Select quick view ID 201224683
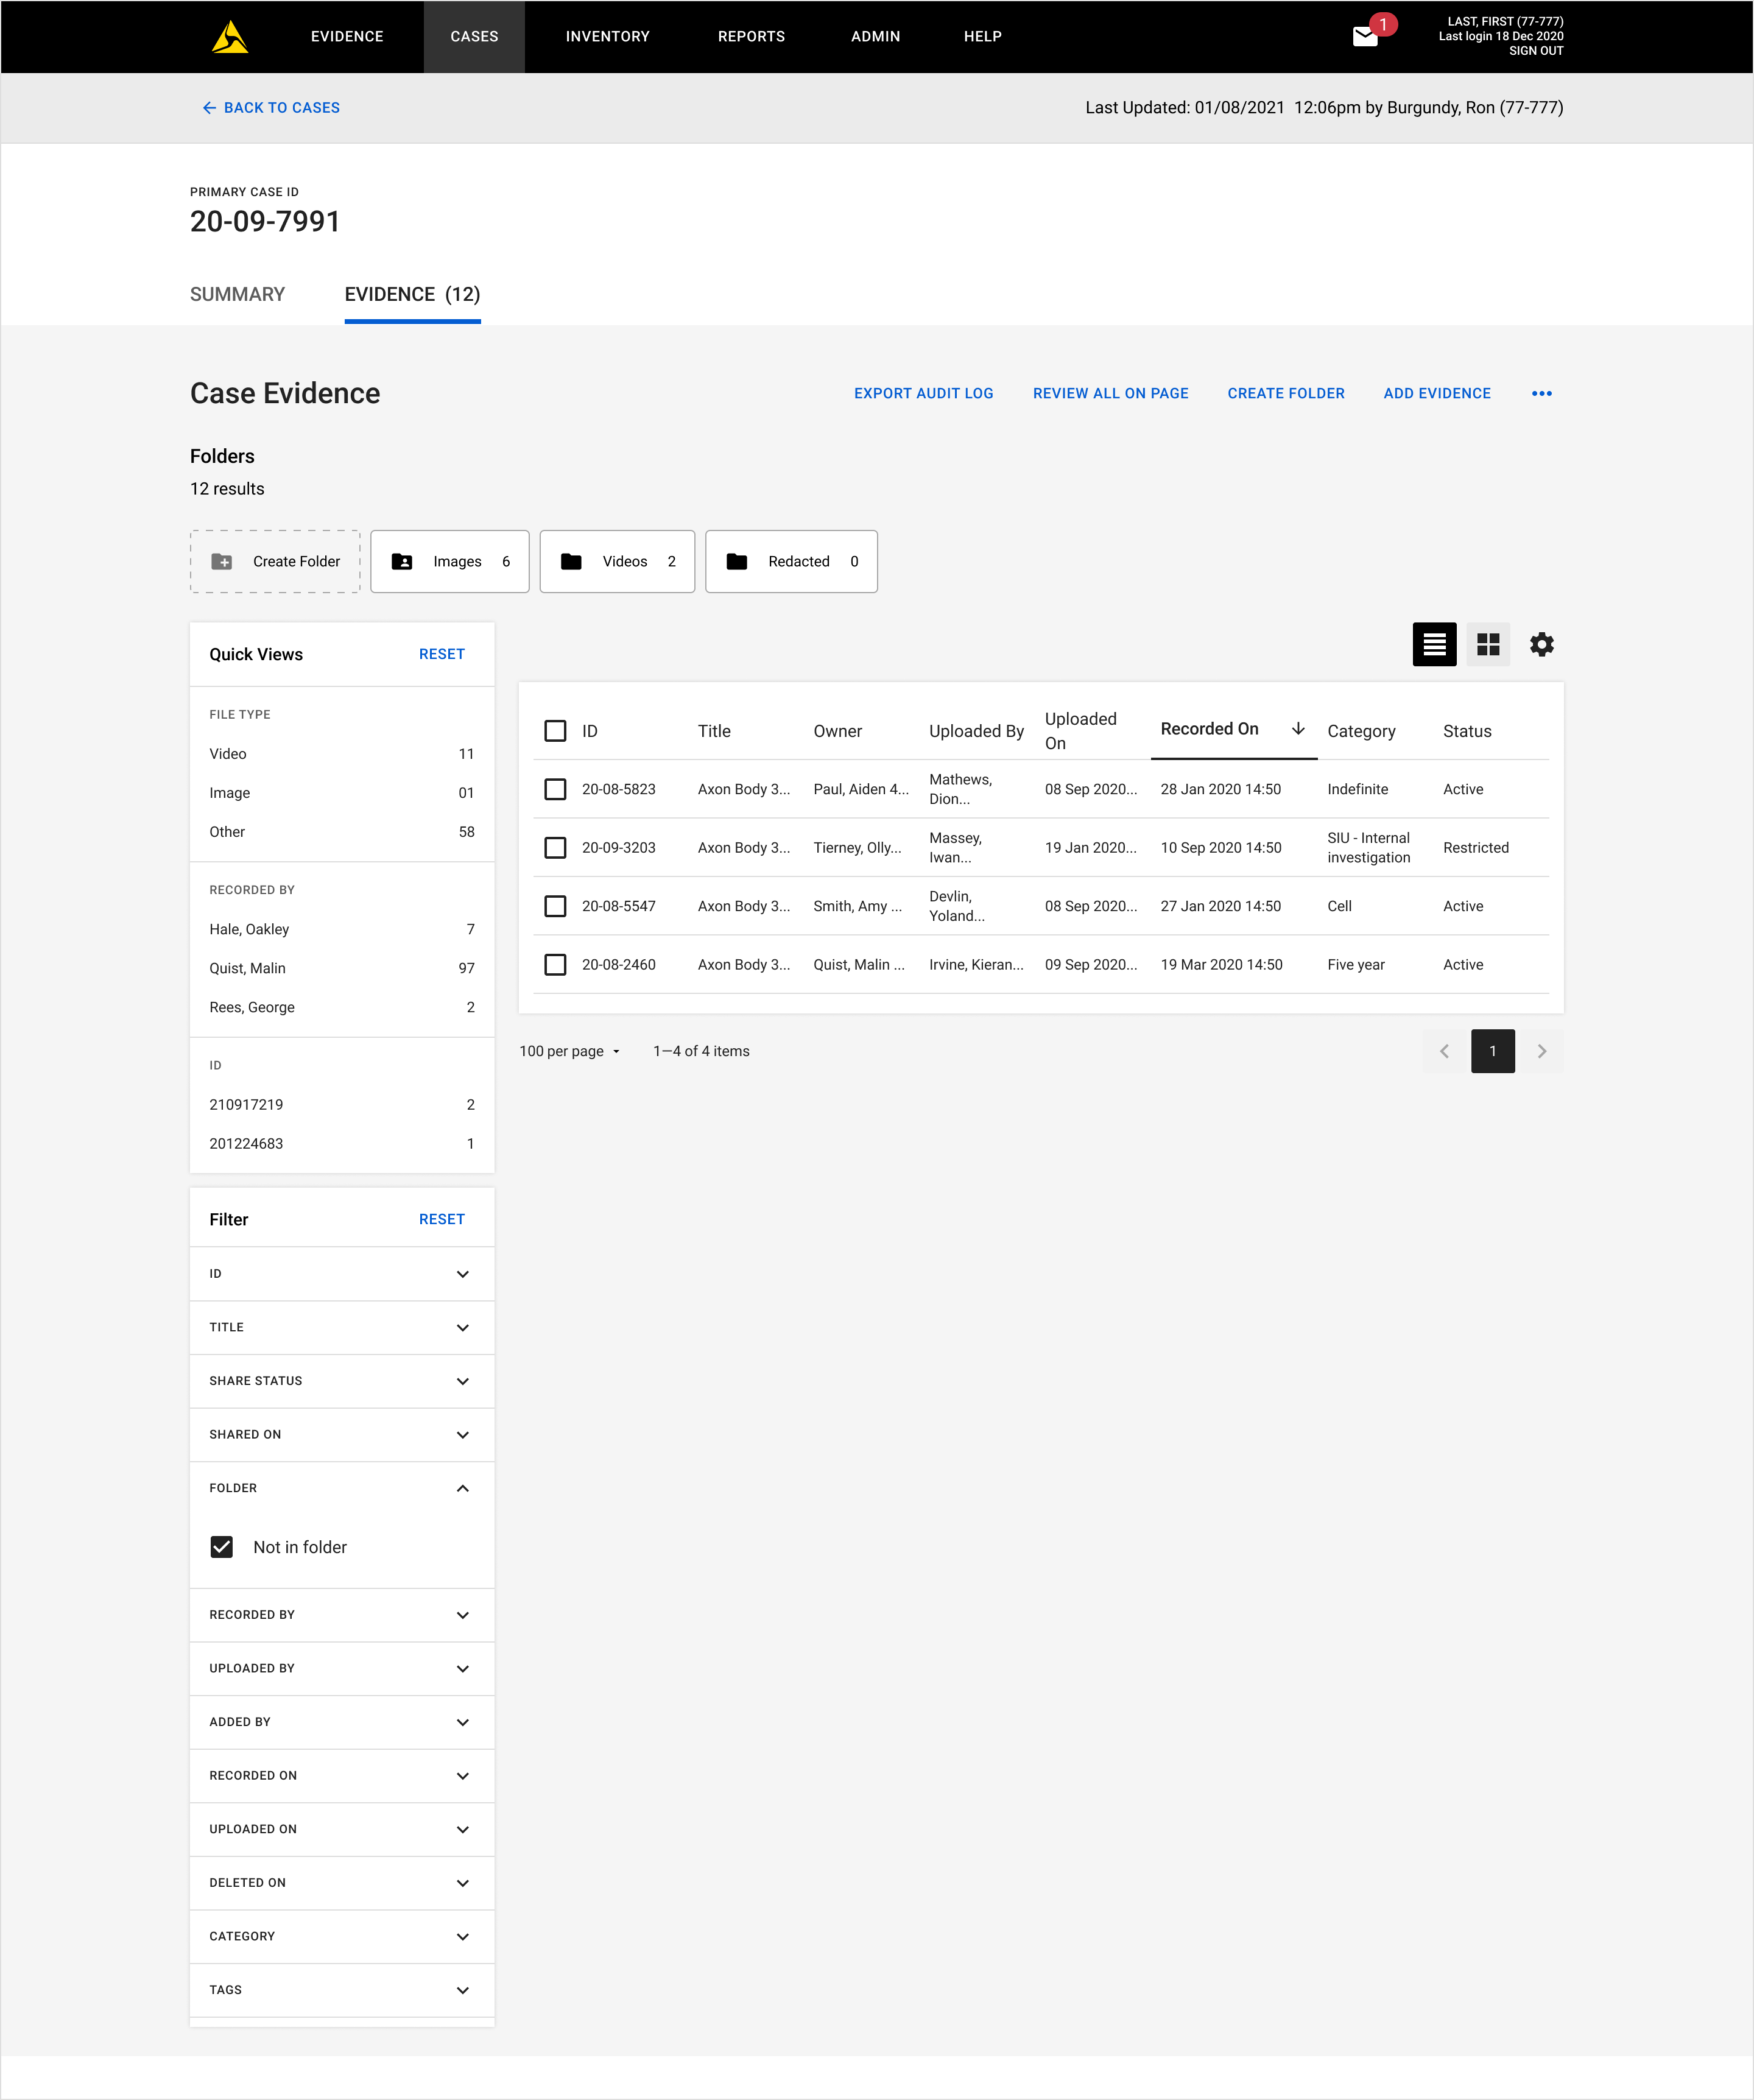 (x=342, y=1144)
